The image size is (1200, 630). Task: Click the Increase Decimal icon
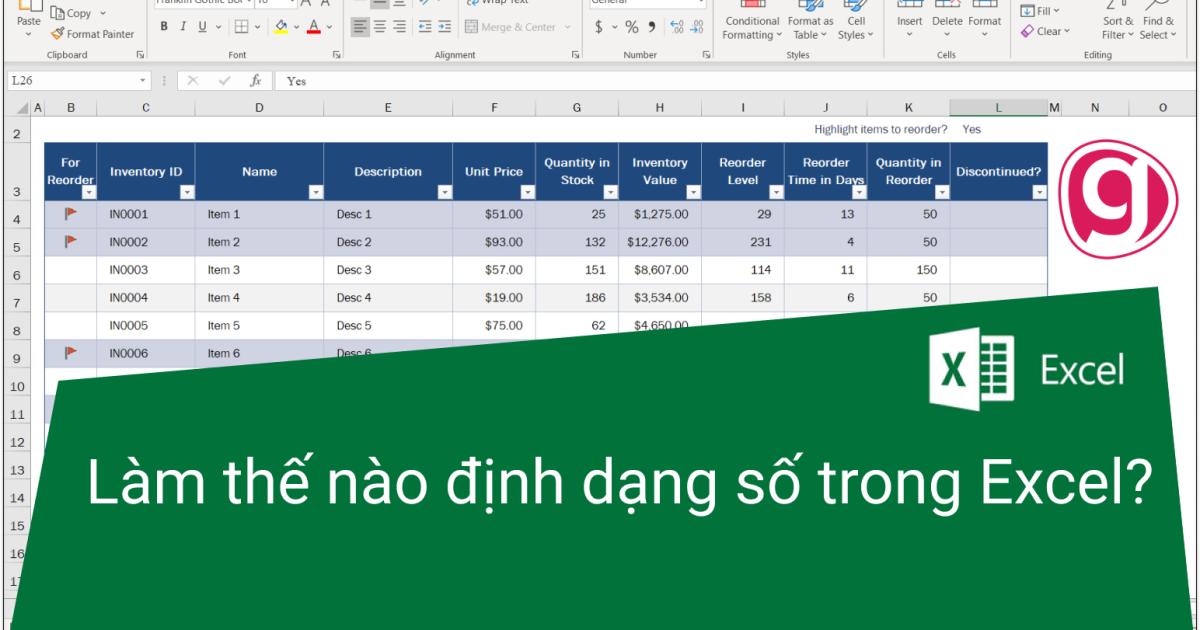(676, 28)
